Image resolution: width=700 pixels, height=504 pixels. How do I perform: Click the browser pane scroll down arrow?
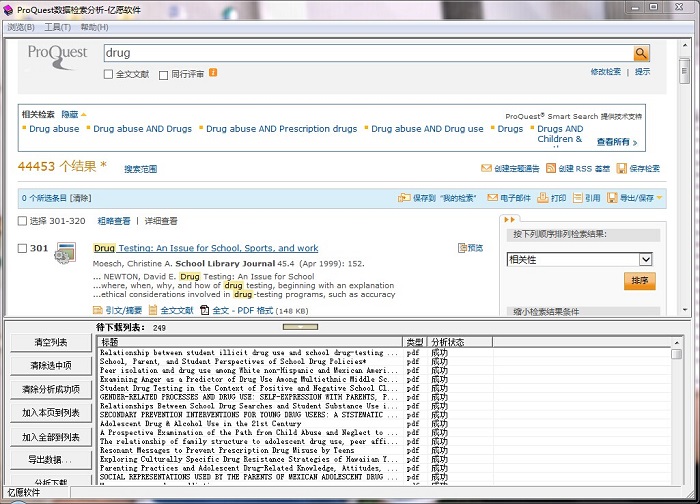click(685, 309)
